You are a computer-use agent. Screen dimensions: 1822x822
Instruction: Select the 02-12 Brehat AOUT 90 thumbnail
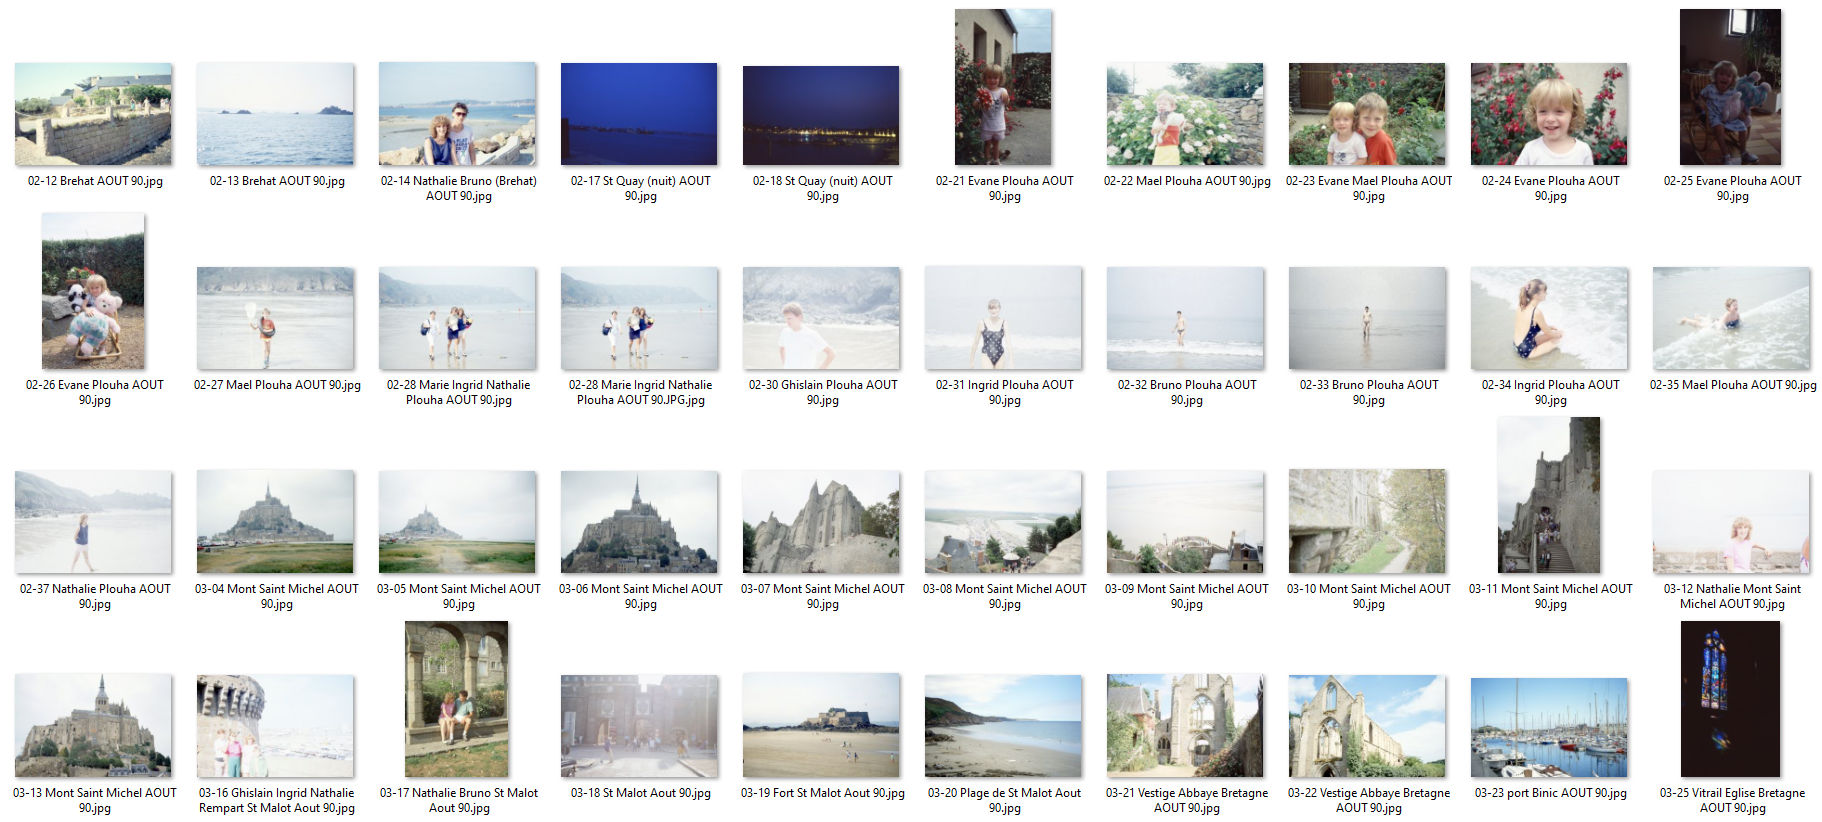pyautogui.click(x=93, y=114)
